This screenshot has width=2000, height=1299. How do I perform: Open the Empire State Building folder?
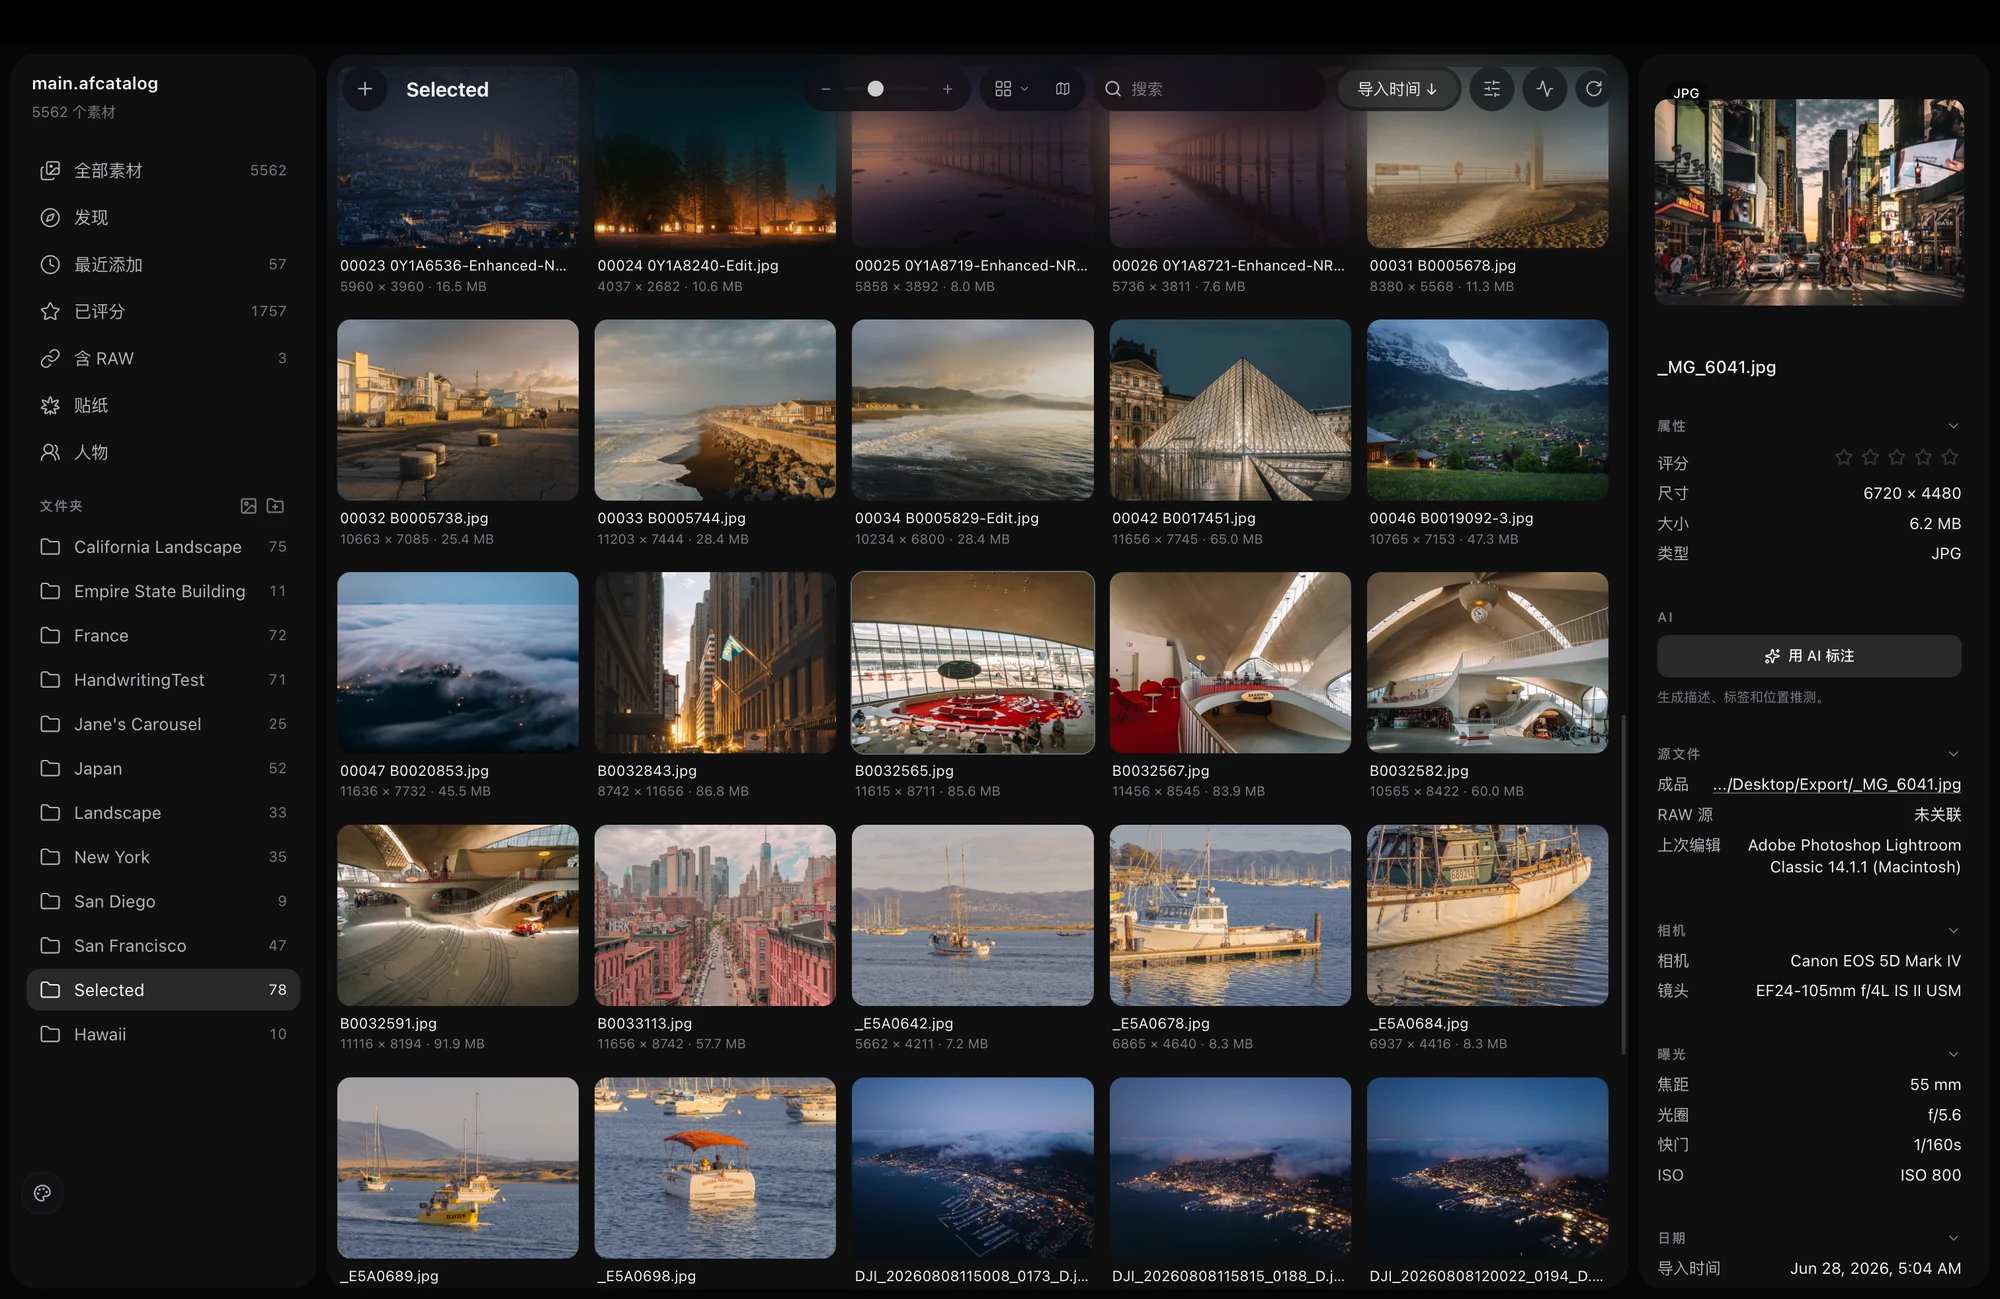click(x=163, y=591)
